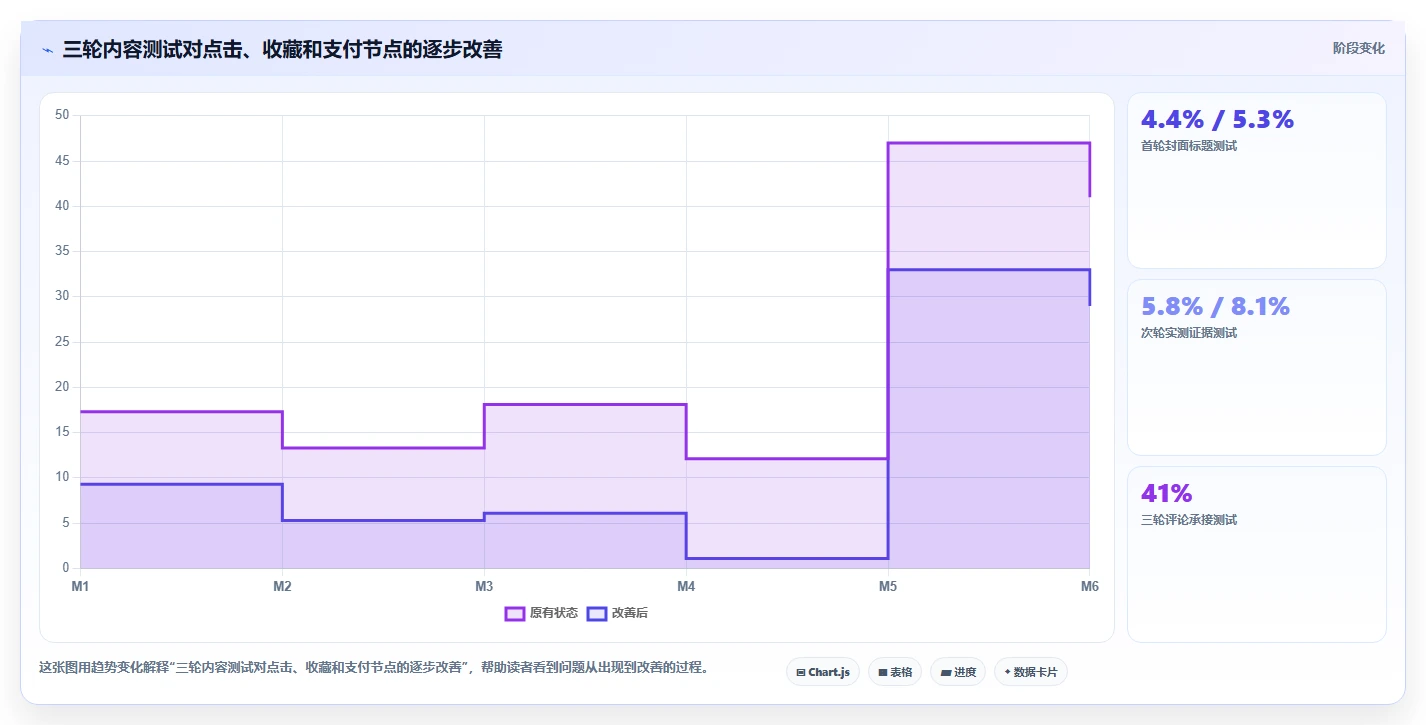
Task: Click the 45 y-axis tick label
Action: pyautogui.click(x=62, y=160)
